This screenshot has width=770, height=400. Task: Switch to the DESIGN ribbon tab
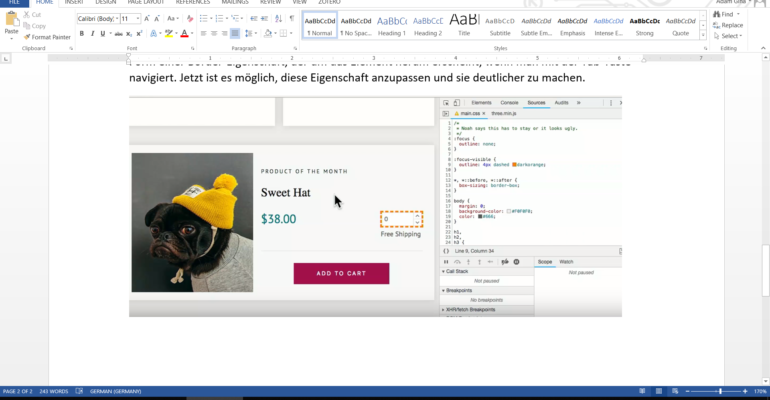click(106, 2)
